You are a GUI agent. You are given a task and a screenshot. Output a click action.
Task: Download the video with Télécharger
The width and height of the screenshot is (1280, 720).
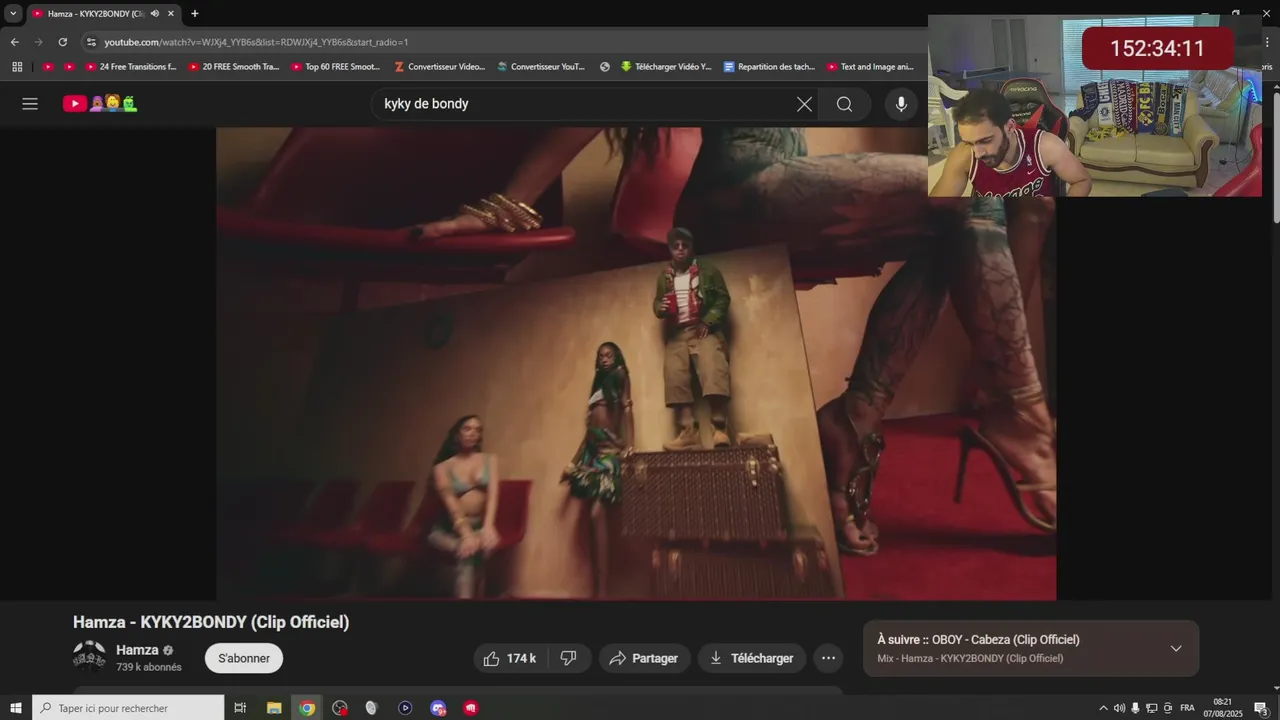tap(752, 658)
